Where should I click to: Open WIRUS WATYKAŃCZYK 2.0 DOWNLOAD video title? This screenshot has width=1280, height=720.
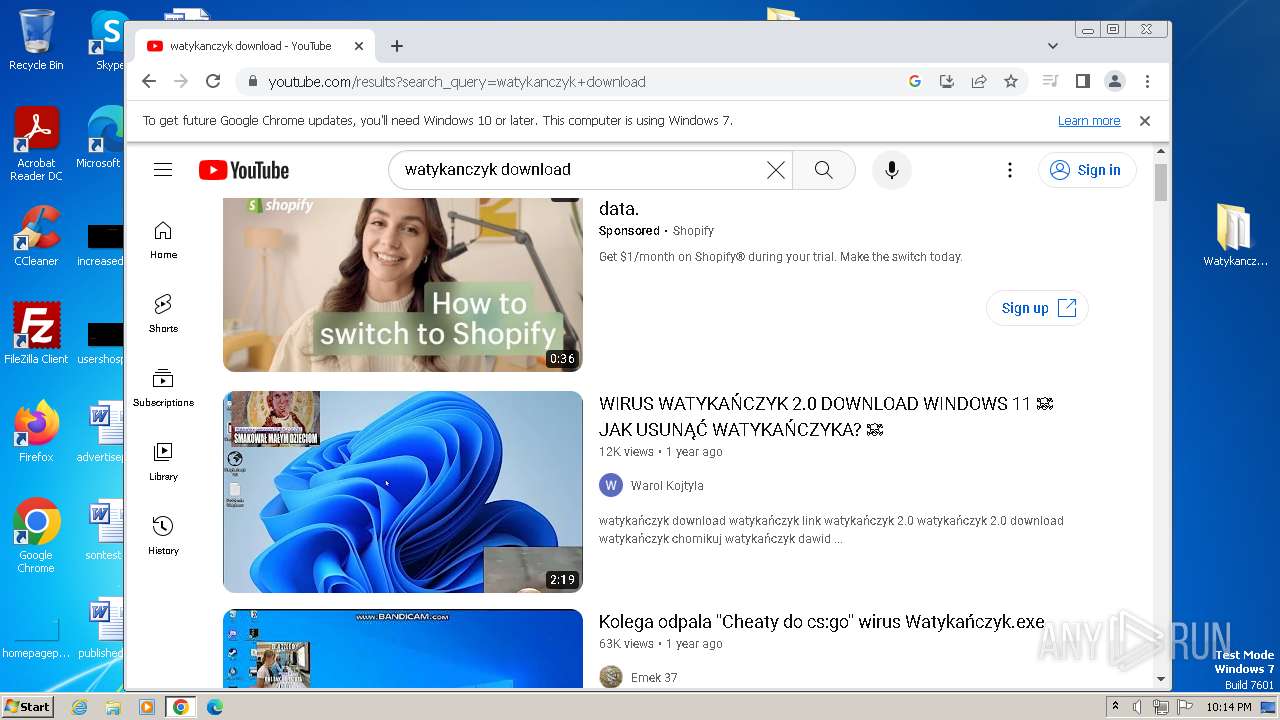pos(826,417)
